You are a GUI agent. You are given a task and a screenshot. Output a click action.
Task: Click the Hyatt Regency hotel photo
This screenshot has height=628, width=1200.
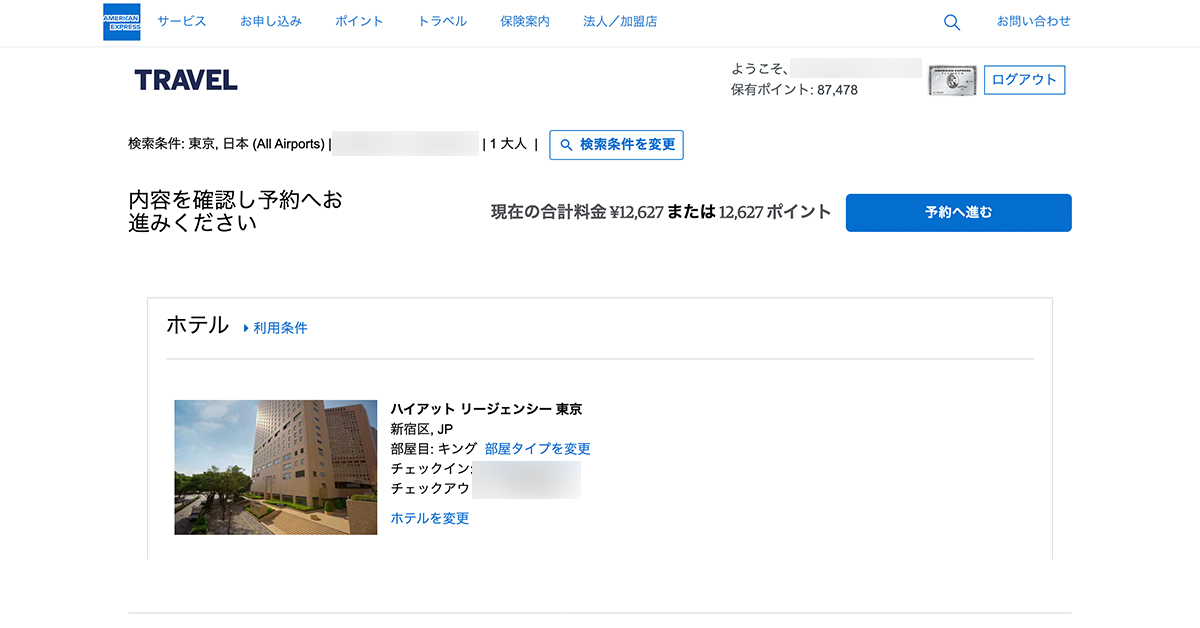[276, 467]
